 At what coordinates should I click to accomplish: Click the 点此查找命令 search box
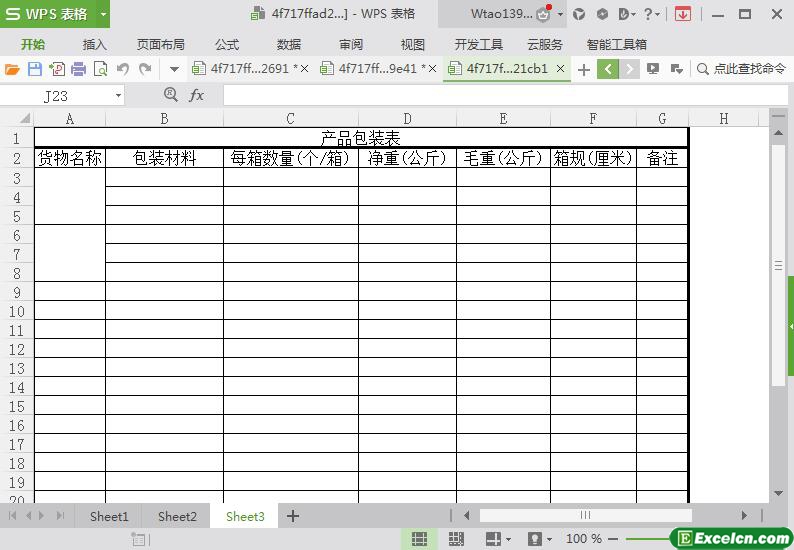click(742, 69)
